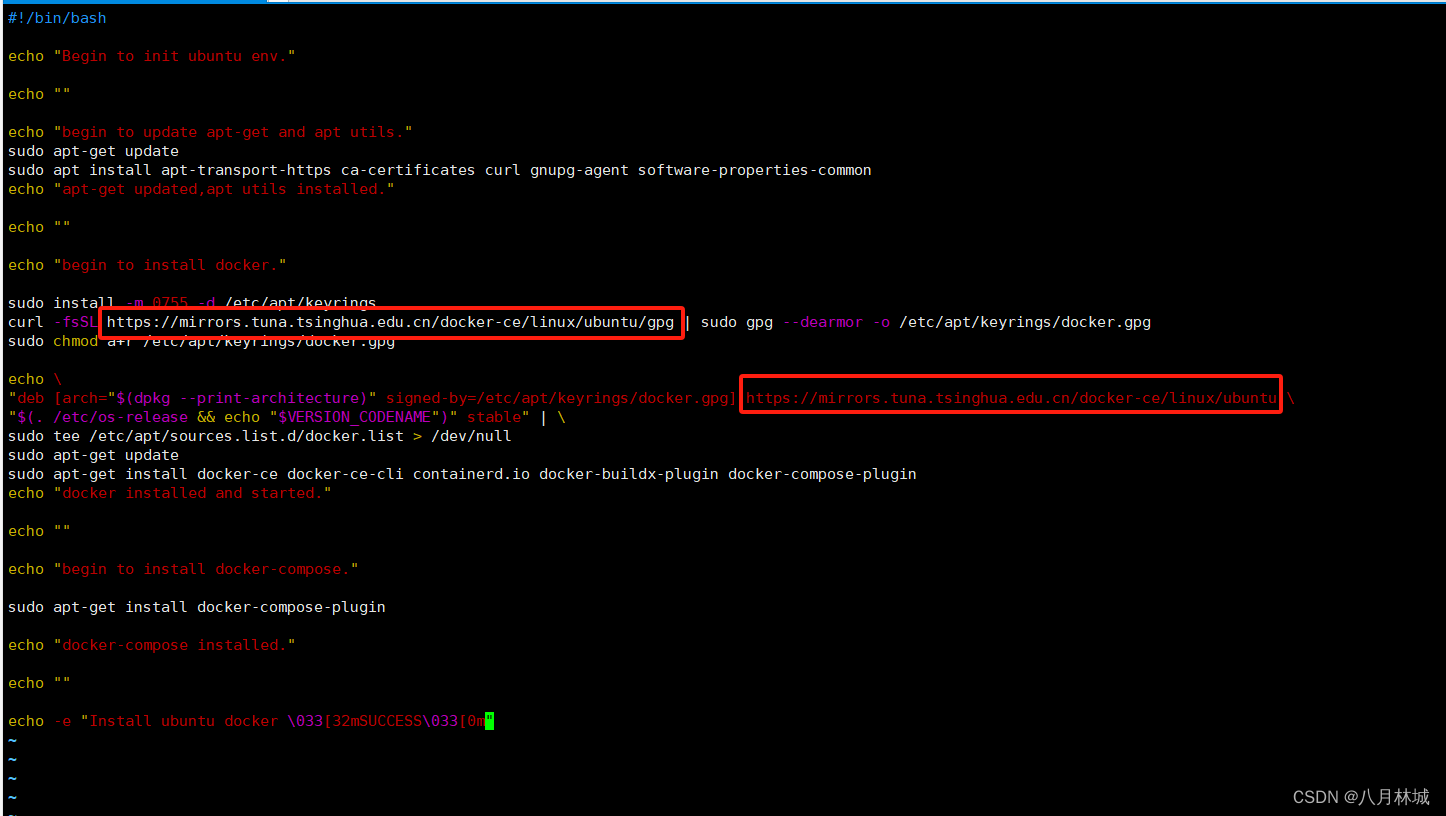The height and width of the screenshot is (816, 1446).
Task: Click "$(dpkg --print-architecture)" in the deb line
Action: (x=242, y=398)
